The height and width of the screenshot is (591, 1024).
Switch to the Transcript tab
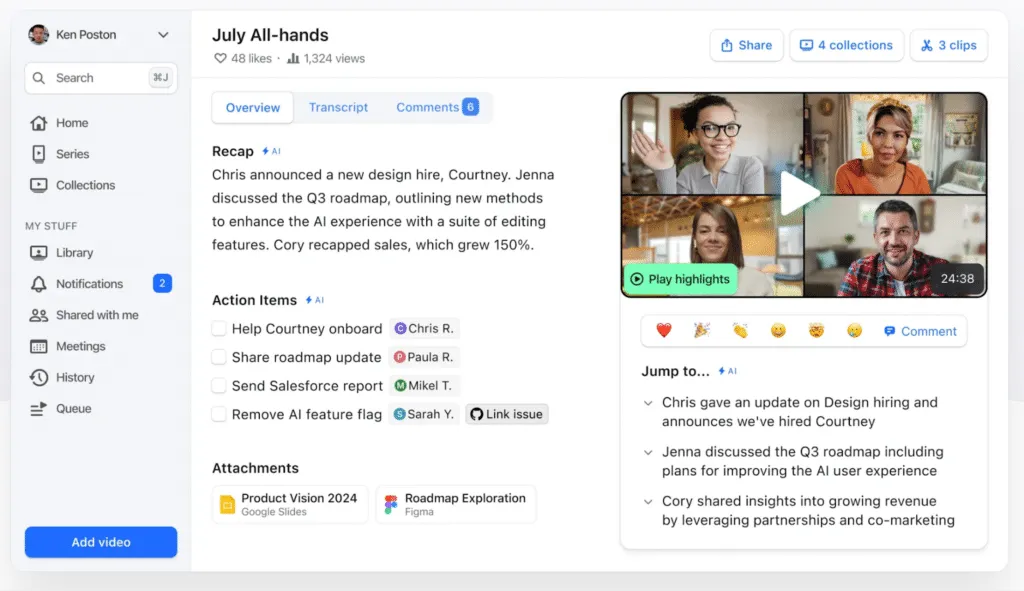[338, 106]
